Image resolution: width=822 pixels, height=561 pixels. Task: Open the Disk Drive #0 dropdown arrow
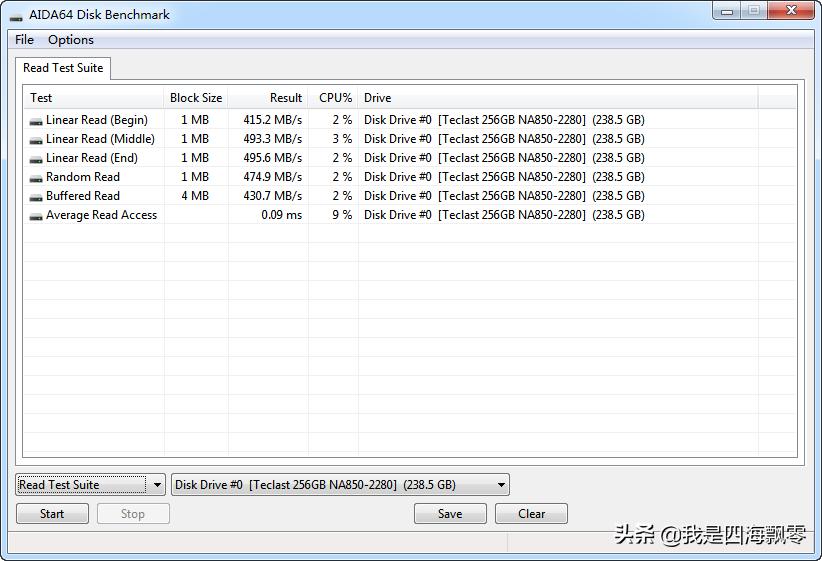point(501,485)
